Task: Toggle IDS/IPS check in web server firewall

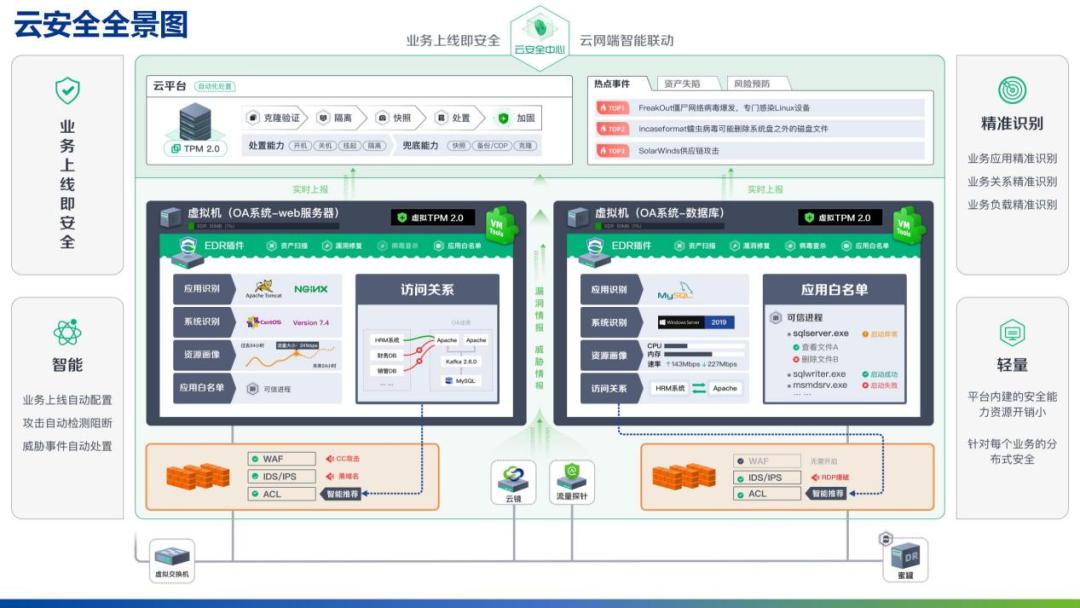Action: coord(254,477)
